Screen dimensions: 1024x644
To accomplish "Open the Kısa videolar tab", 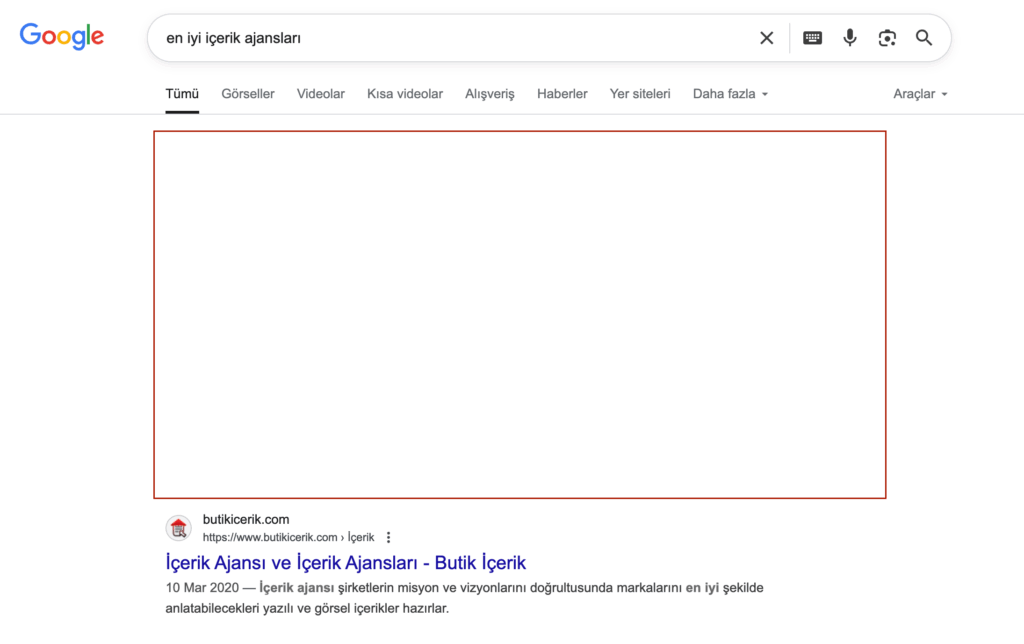I will tap(405, 93).
